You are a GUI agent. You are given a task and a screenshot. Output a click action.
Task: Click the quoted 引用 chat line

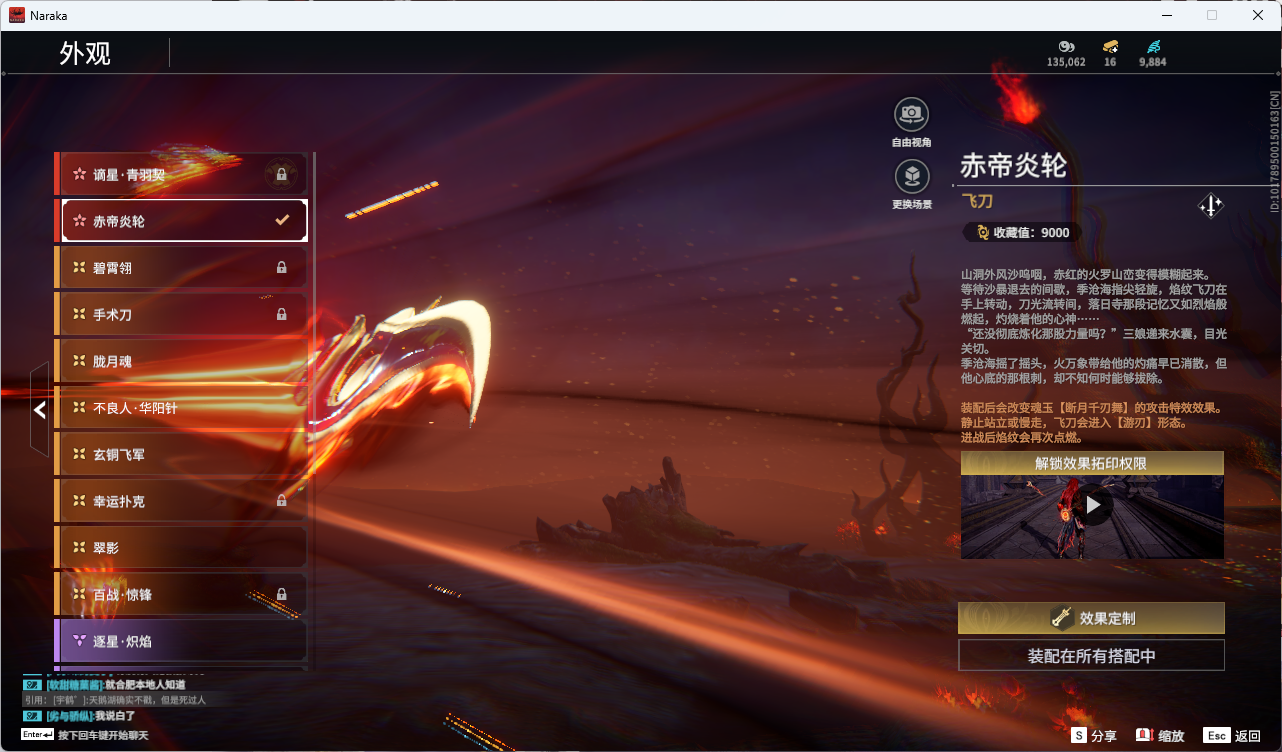(x=114, y=700)
